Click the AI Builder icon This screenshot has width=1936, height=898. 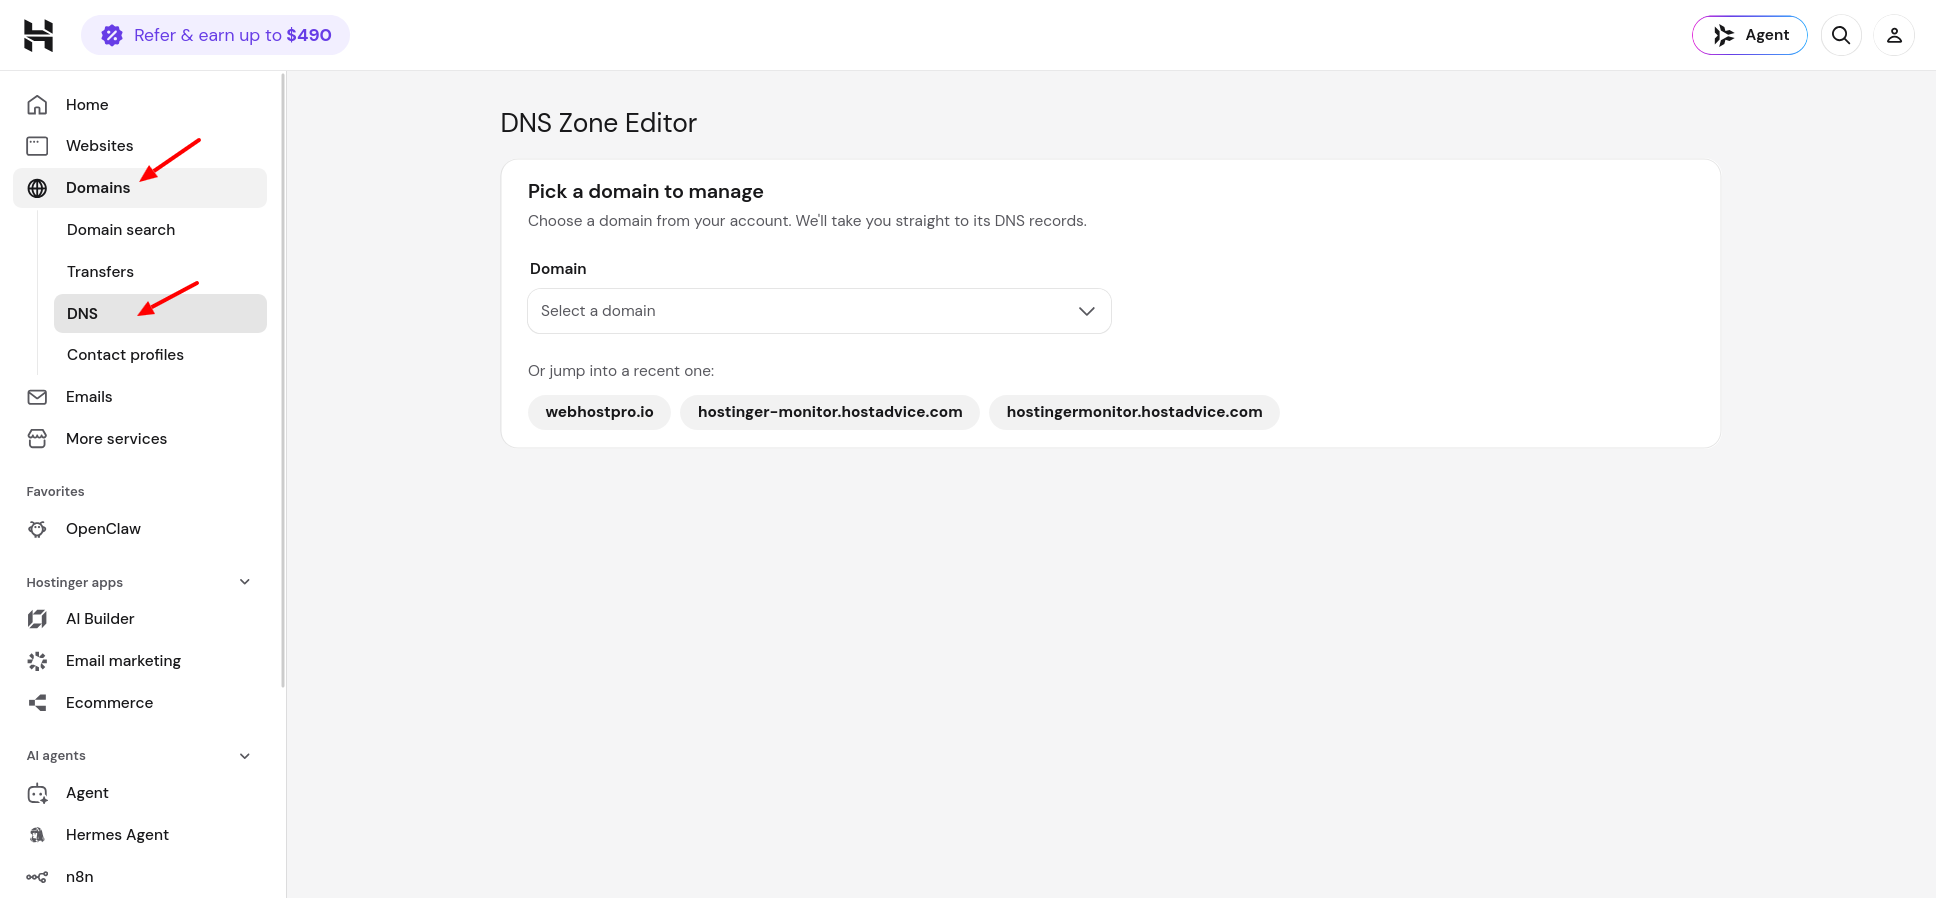point(37,619)
